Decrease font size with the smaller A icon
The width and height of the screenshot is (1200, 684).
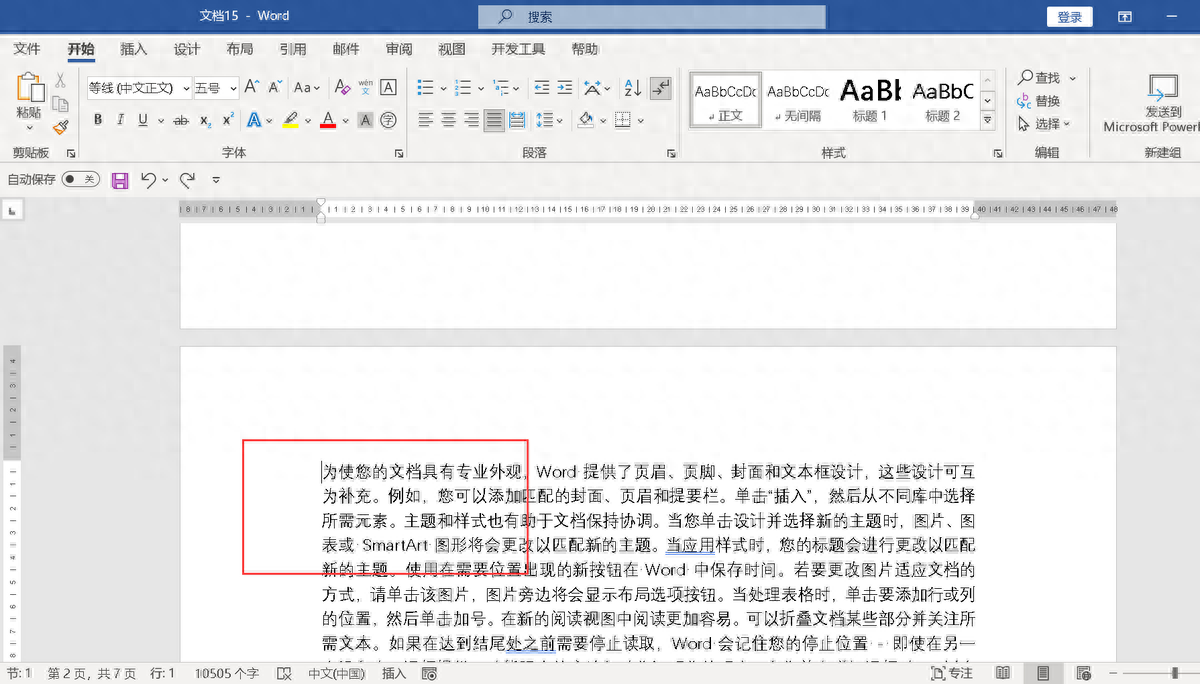[276, 88]
